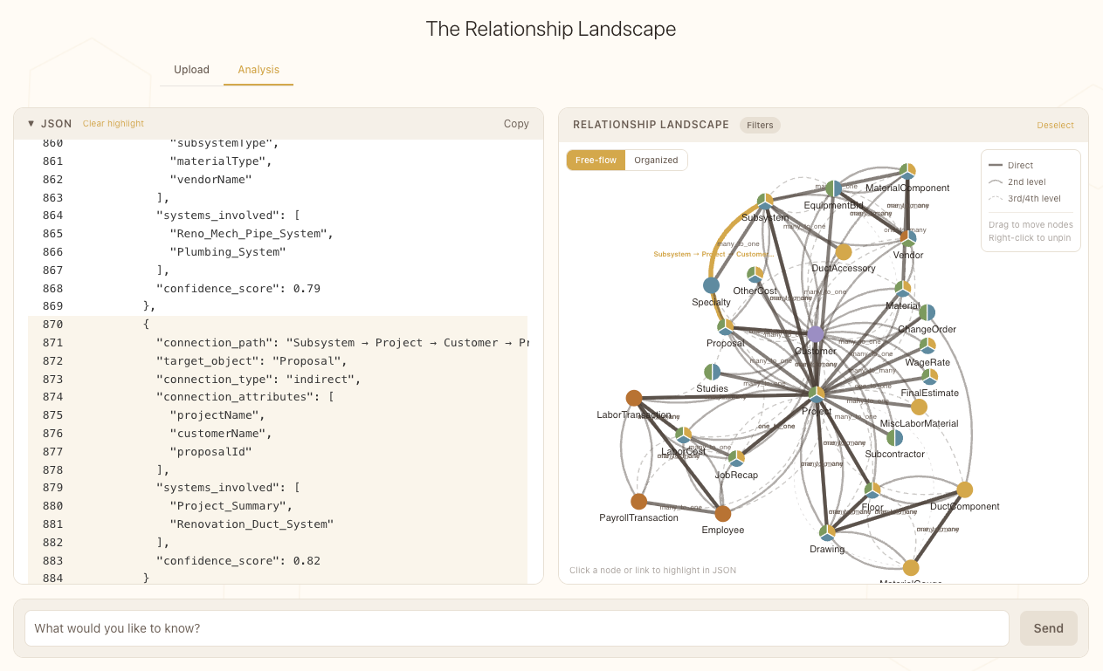Click Clear highlight link
This screenshot has height=672, width=1104.
(x=113, y=124)
